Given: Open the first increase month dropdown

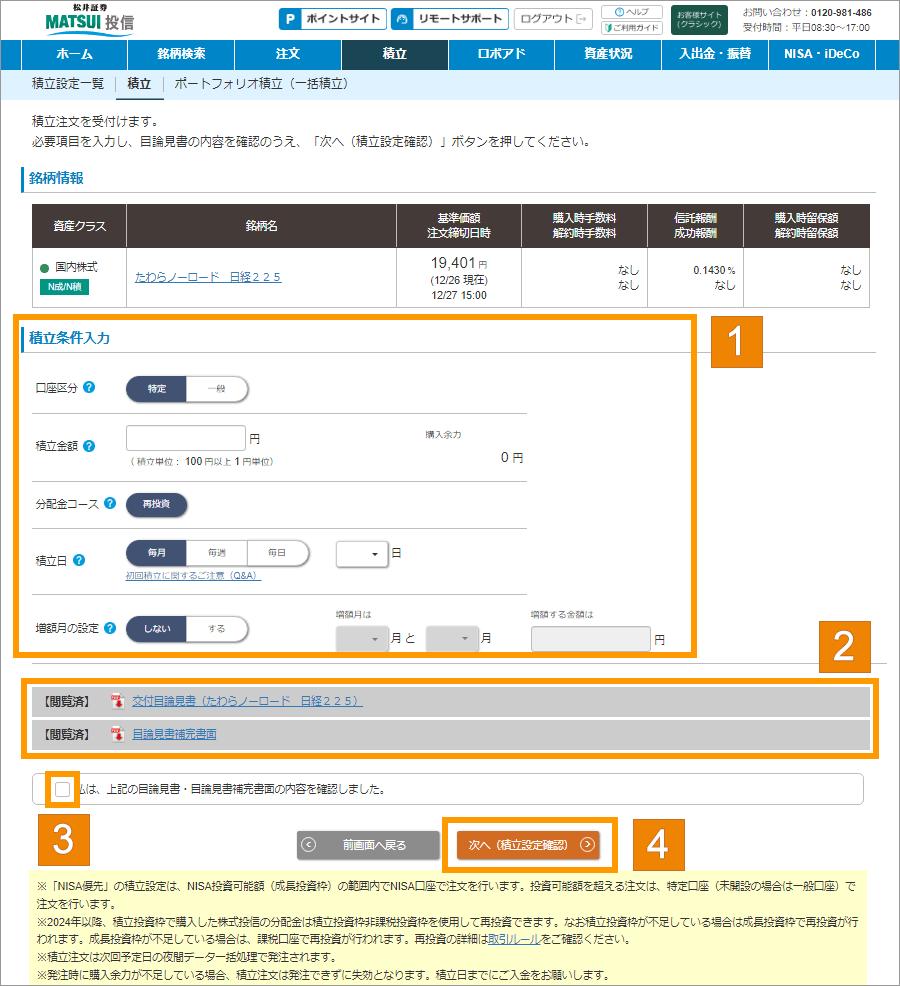Looking at the screenshot, I should 362,639.
